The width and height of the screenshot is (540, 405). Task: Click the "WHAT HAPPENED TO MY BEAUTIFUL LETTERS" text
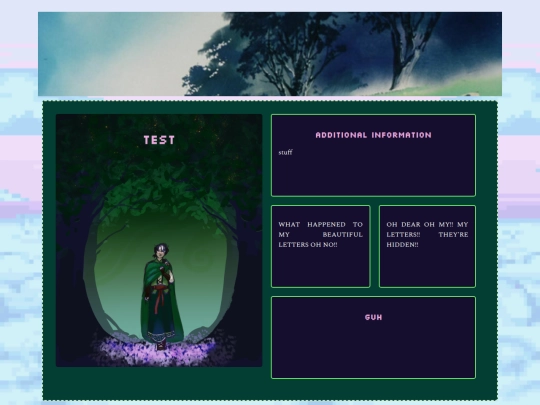click(320, 235)
